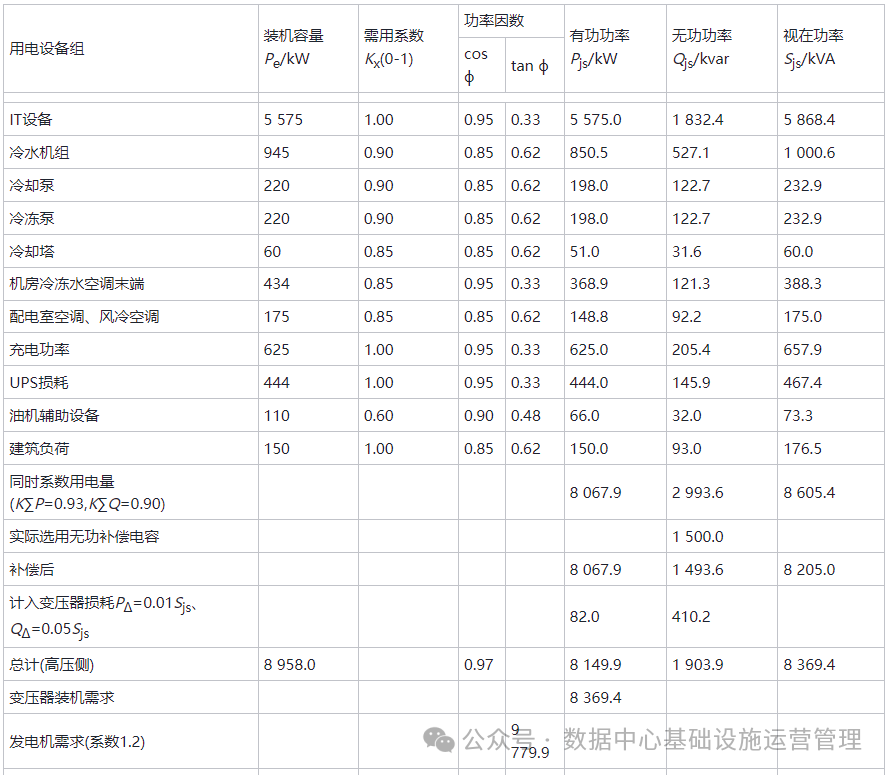Click the 冷水机组 row label
This screenshot has width=890, height=775.
click(x=39, y=153)
